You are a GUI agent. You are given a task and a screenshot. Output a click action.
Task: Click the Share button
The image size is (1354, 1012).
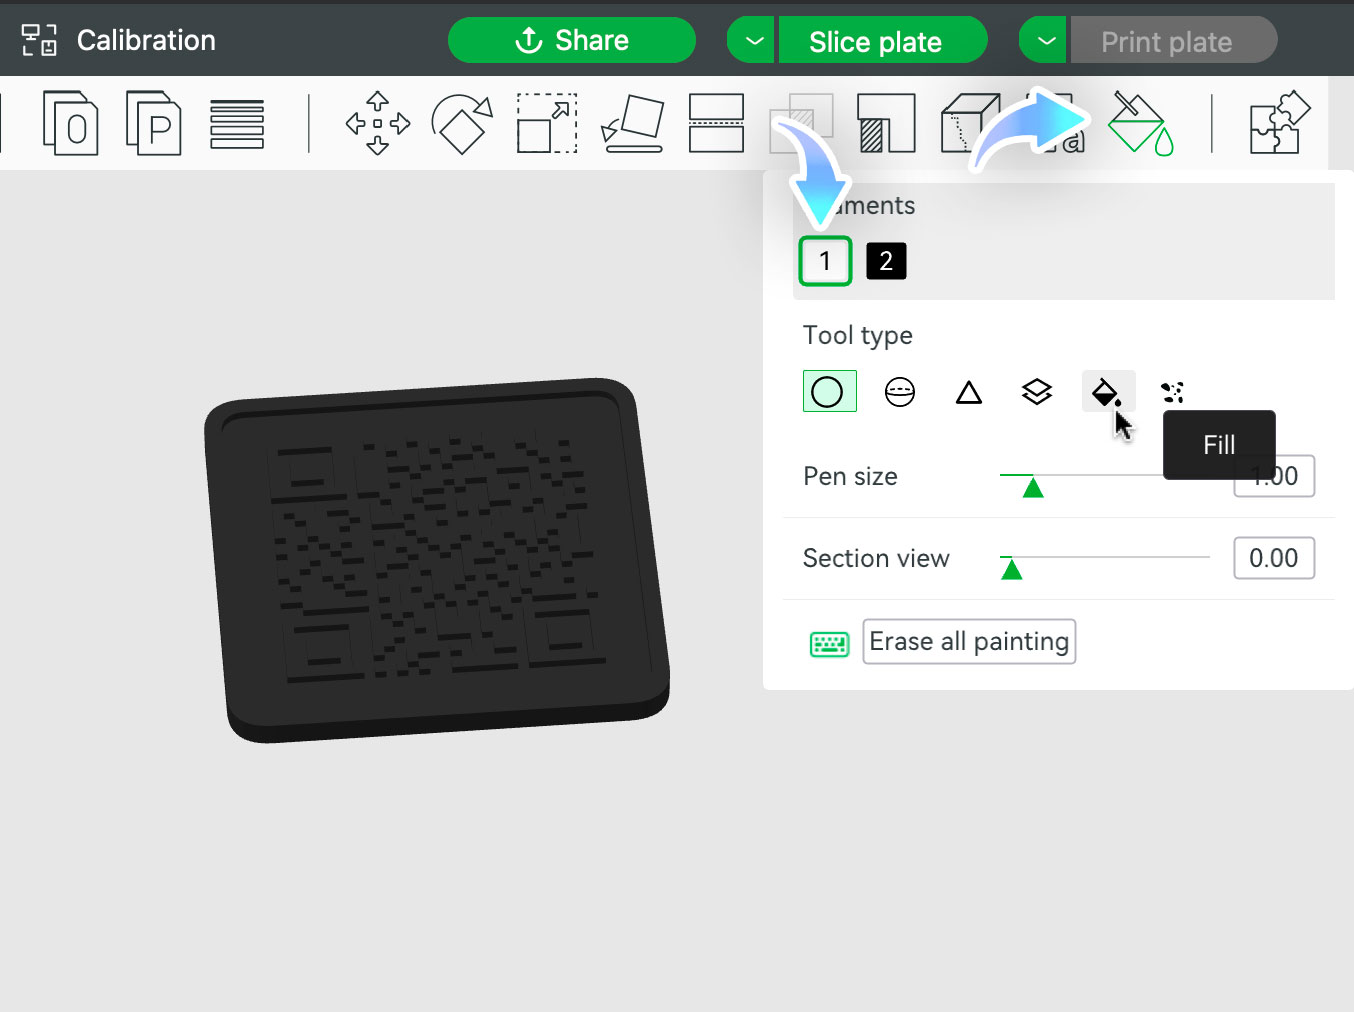point(571,40)
